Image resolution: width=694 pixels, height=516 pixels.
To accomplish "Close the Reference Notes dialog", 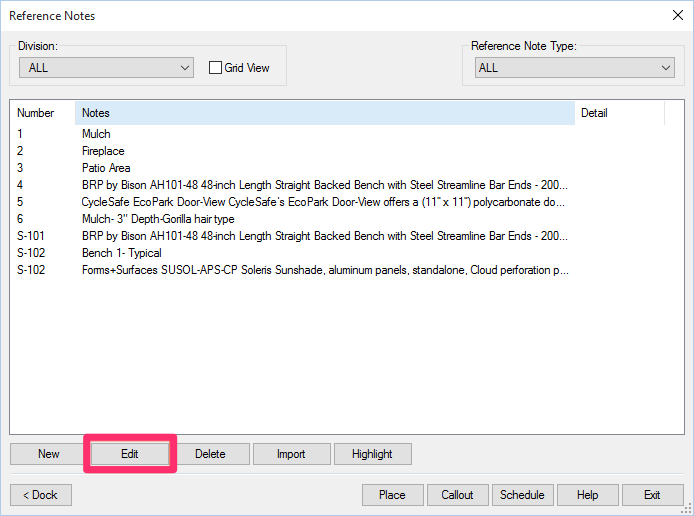I will point(678,15).
